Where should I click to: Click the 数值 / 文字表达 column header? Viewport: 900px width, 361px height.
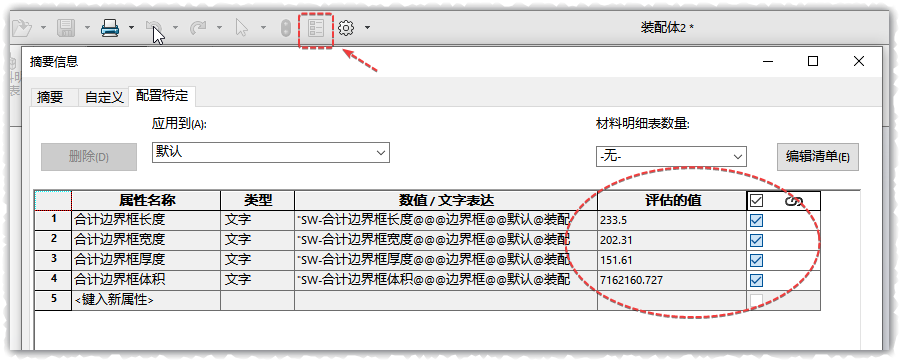[446, 200]
